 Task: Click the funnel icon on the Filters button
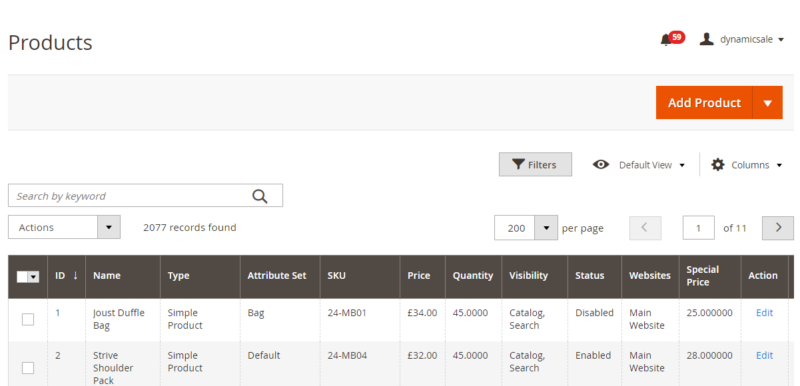[518, 165]
